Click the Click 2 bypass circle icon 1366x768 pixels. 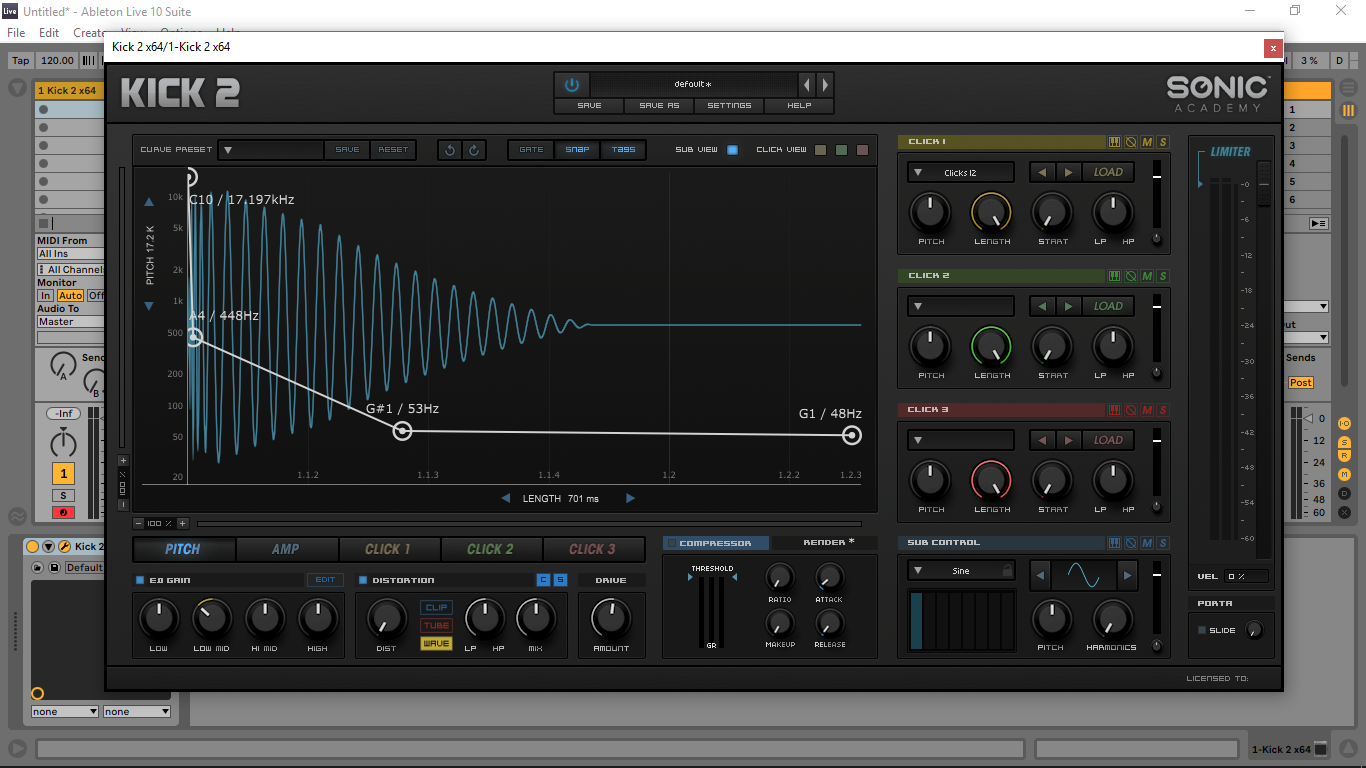[1131, 276]
